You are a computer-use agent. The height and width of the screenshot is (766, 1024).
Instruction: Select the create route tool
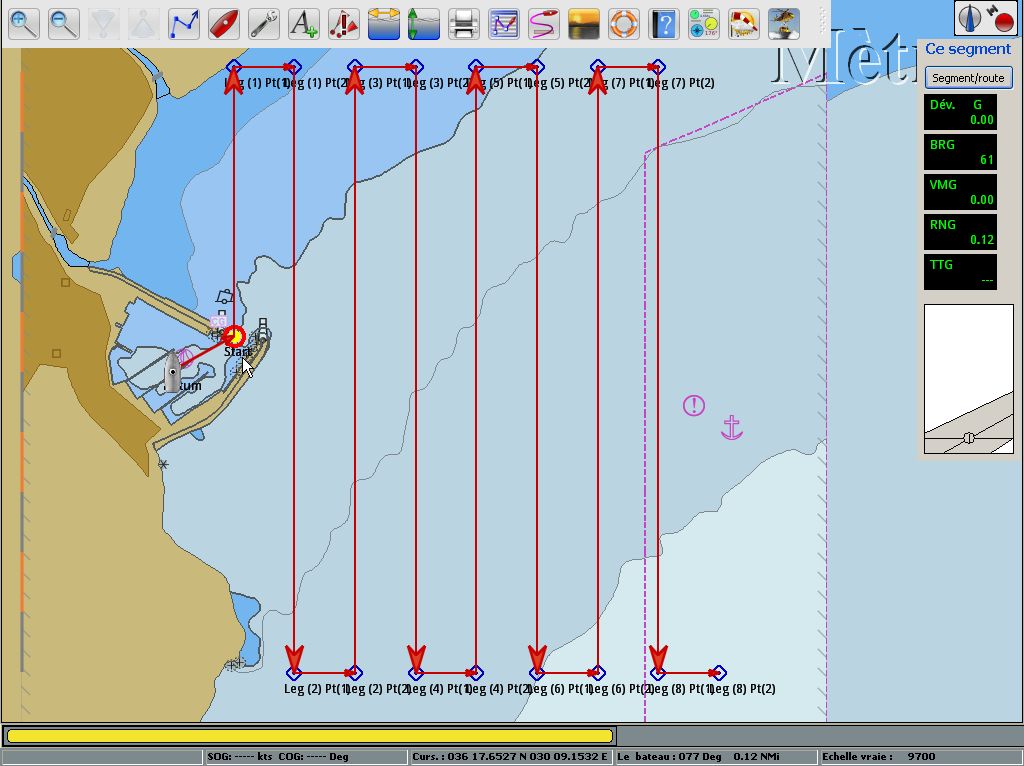coord(184,24)
